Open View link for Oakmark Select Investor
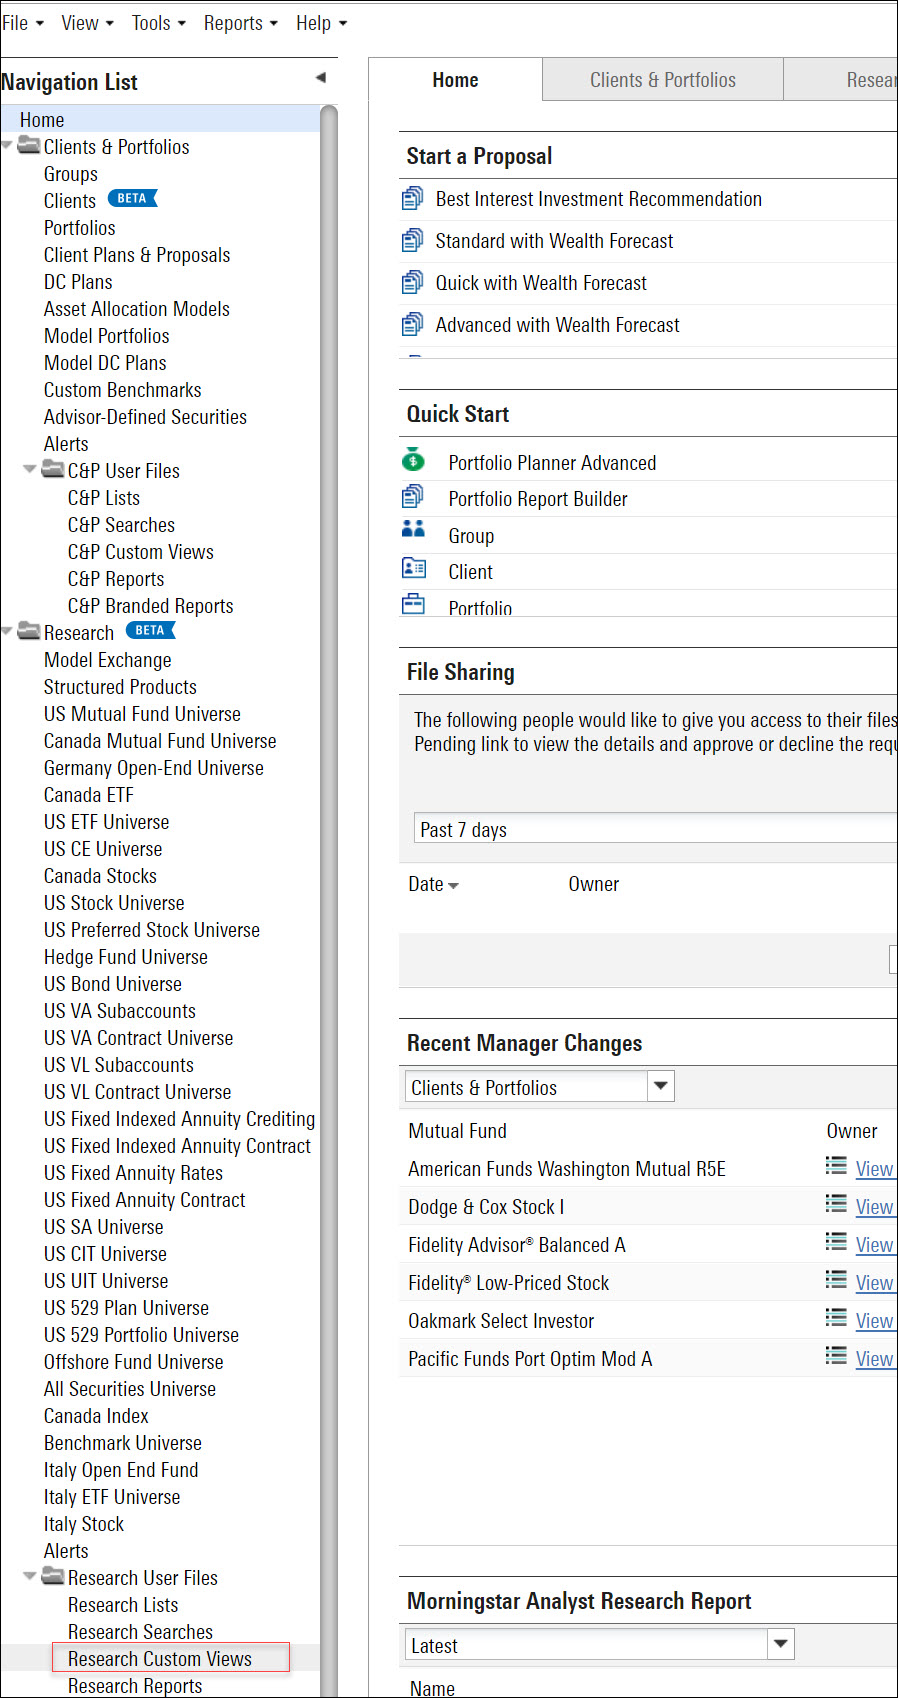The height and width of the screenshot is (1698, 898). 874,1320
